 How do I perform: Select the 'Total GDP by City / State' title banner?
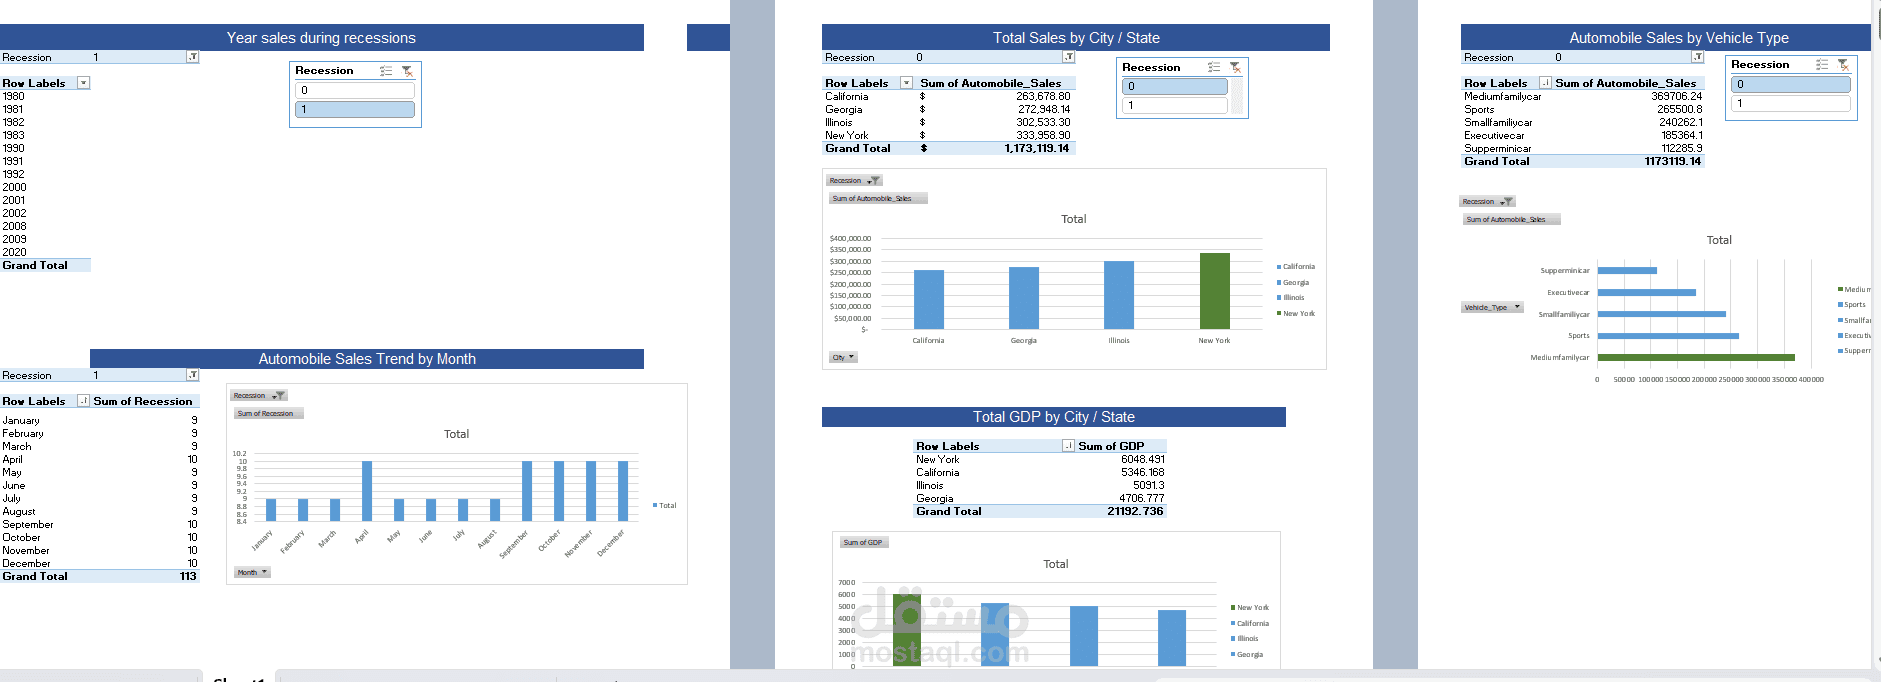point(1054,417)
